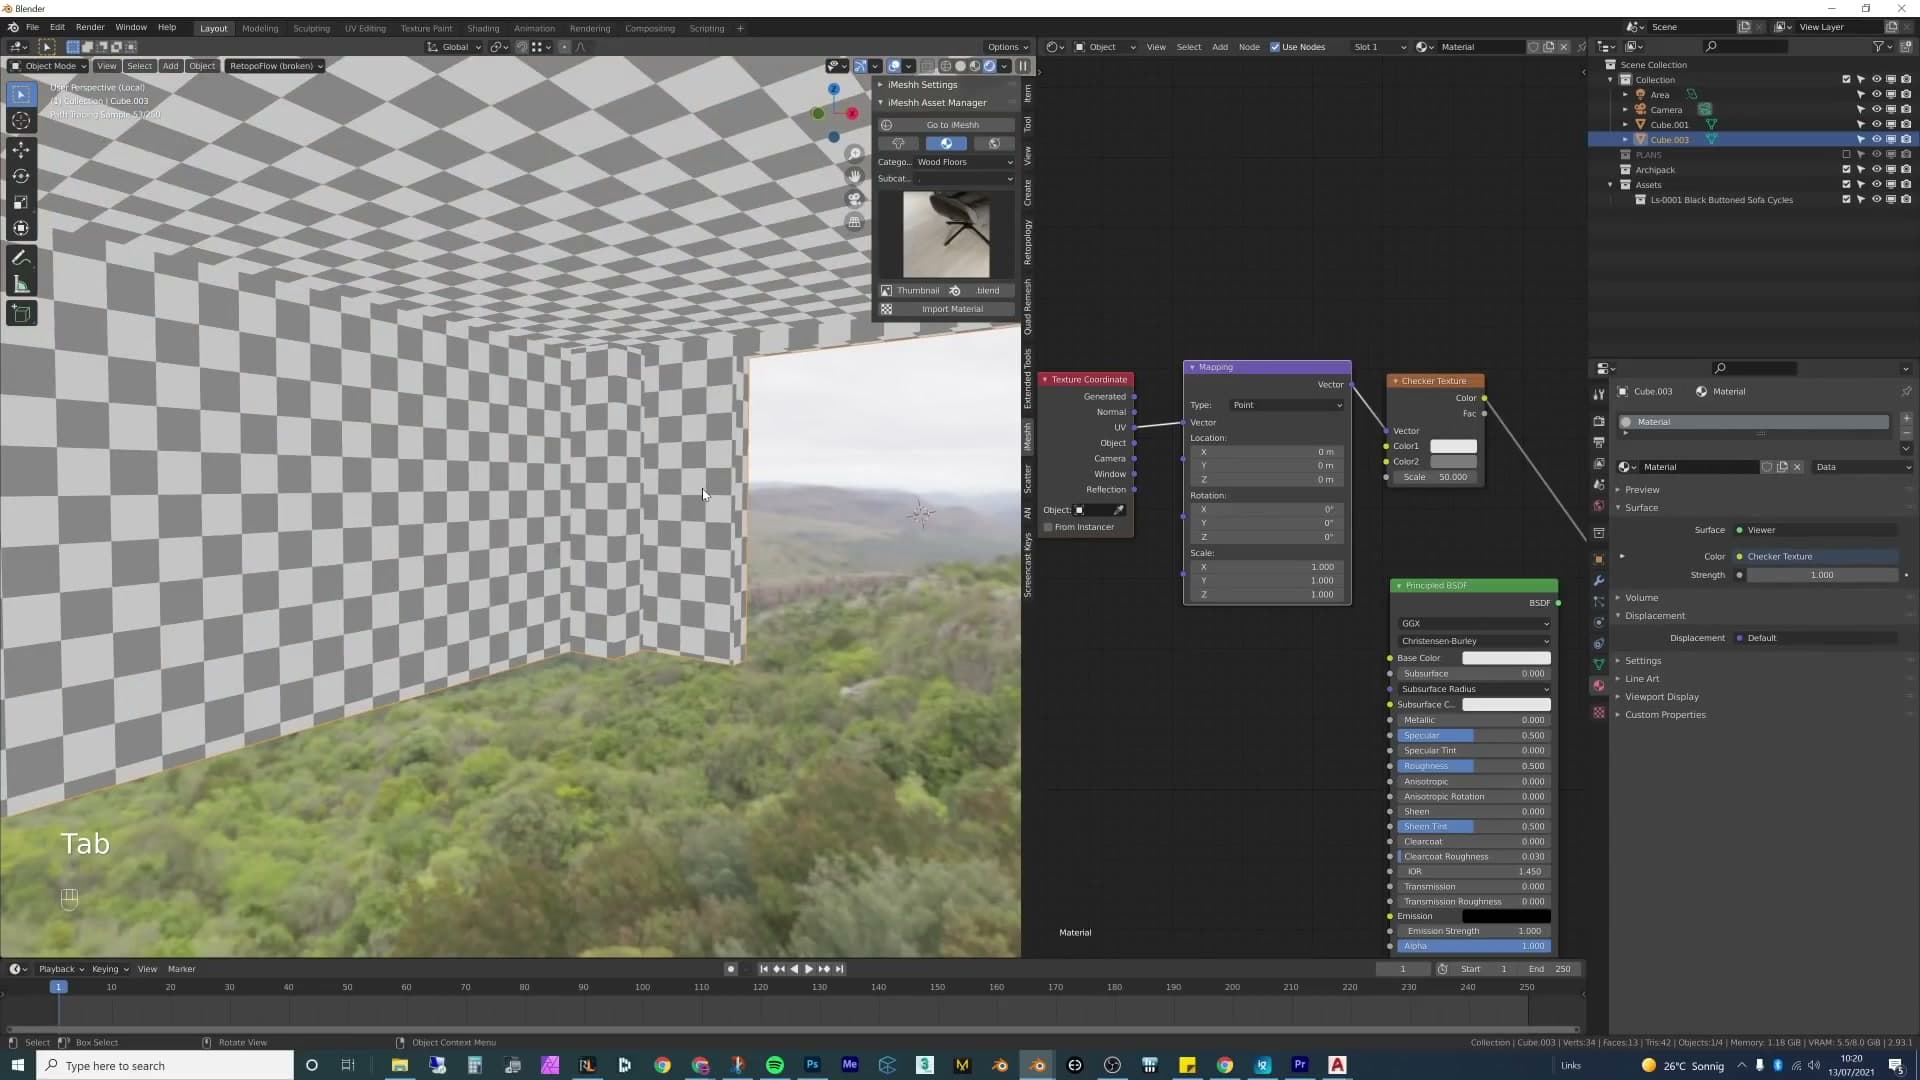Click the Options button in viewport header
1920x1080 pixels.
[1007, 47]
